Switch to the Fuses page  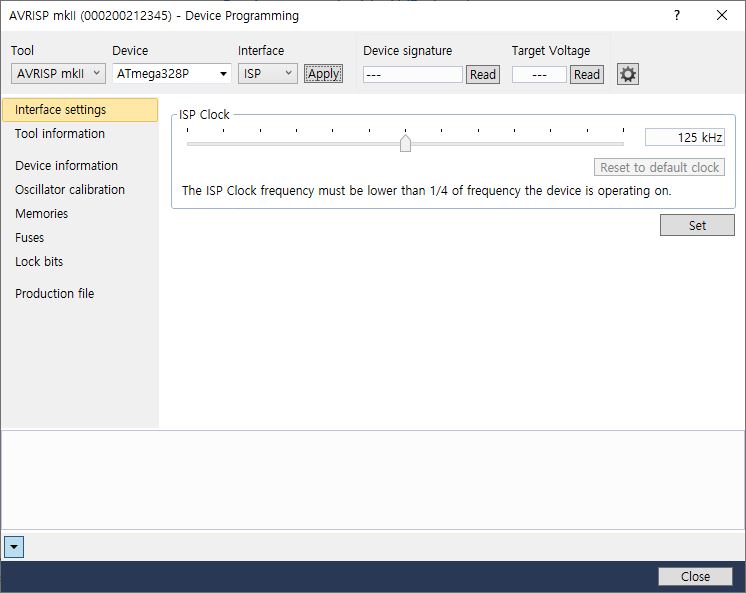click(x=29, y=237)
